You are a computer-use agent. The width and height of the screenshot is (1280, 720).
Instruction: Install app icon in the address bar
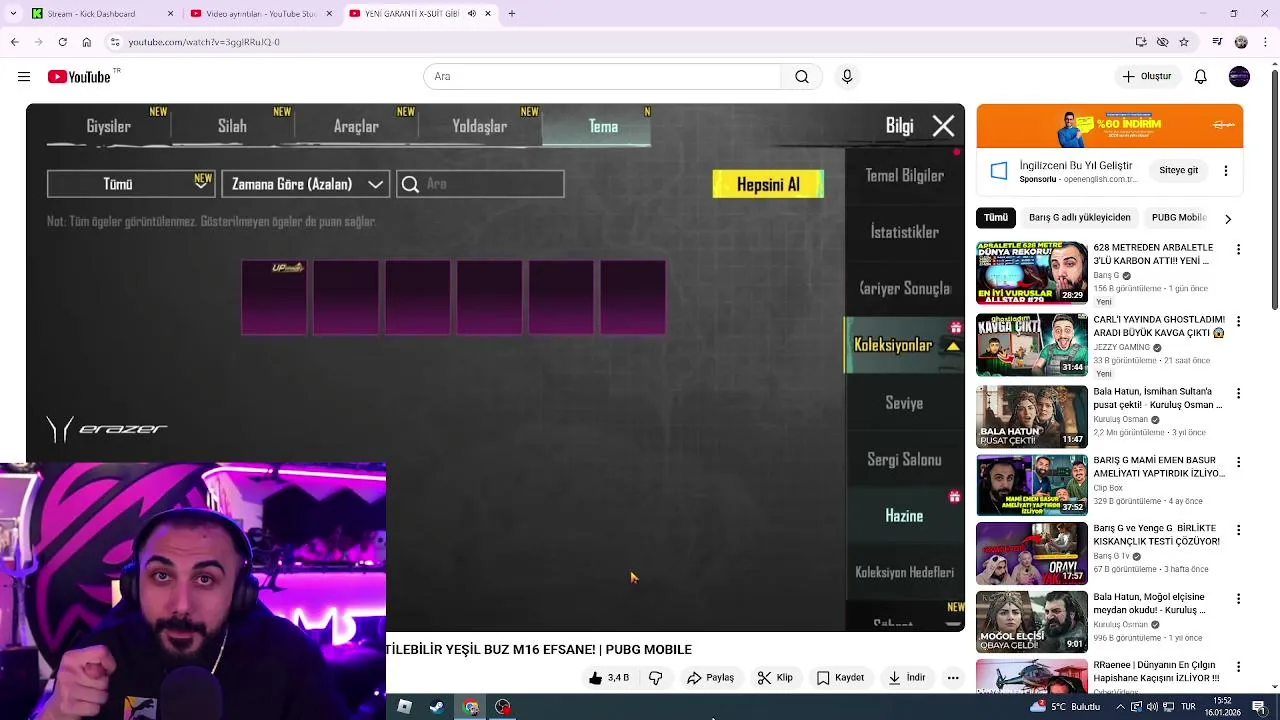coord(1141,42)
